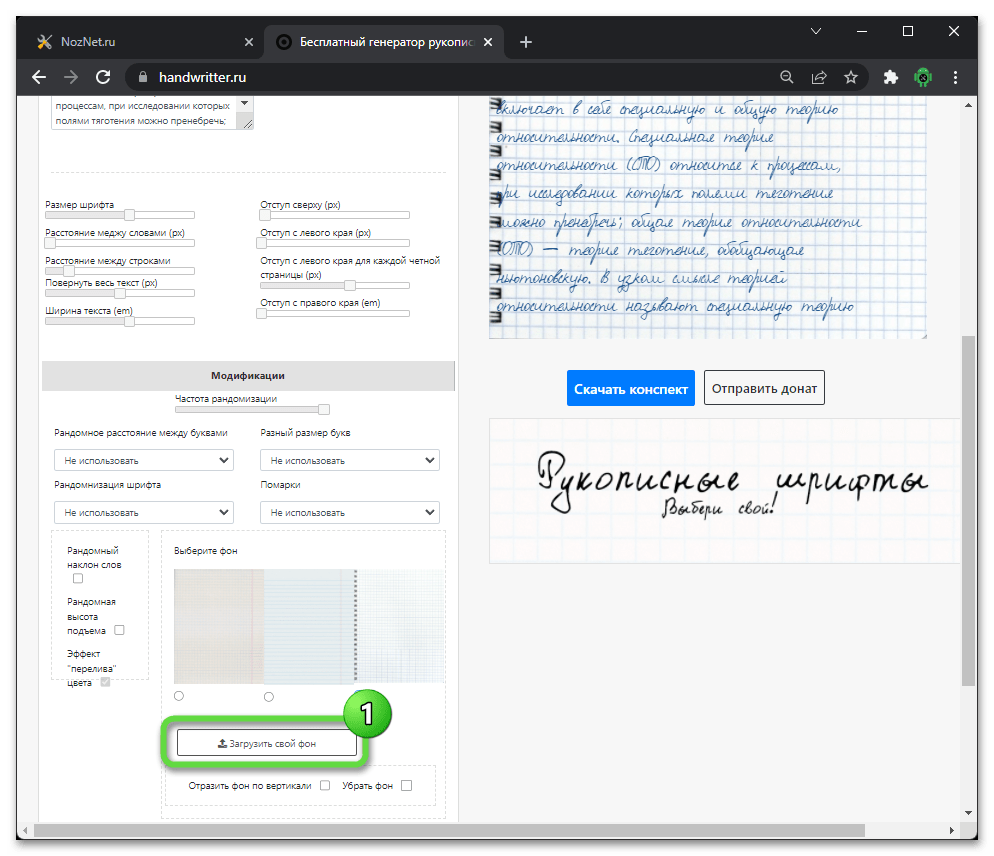994x856 pixels.
Task: Expand the 'Помарки' dropdown
Action: 349,513
